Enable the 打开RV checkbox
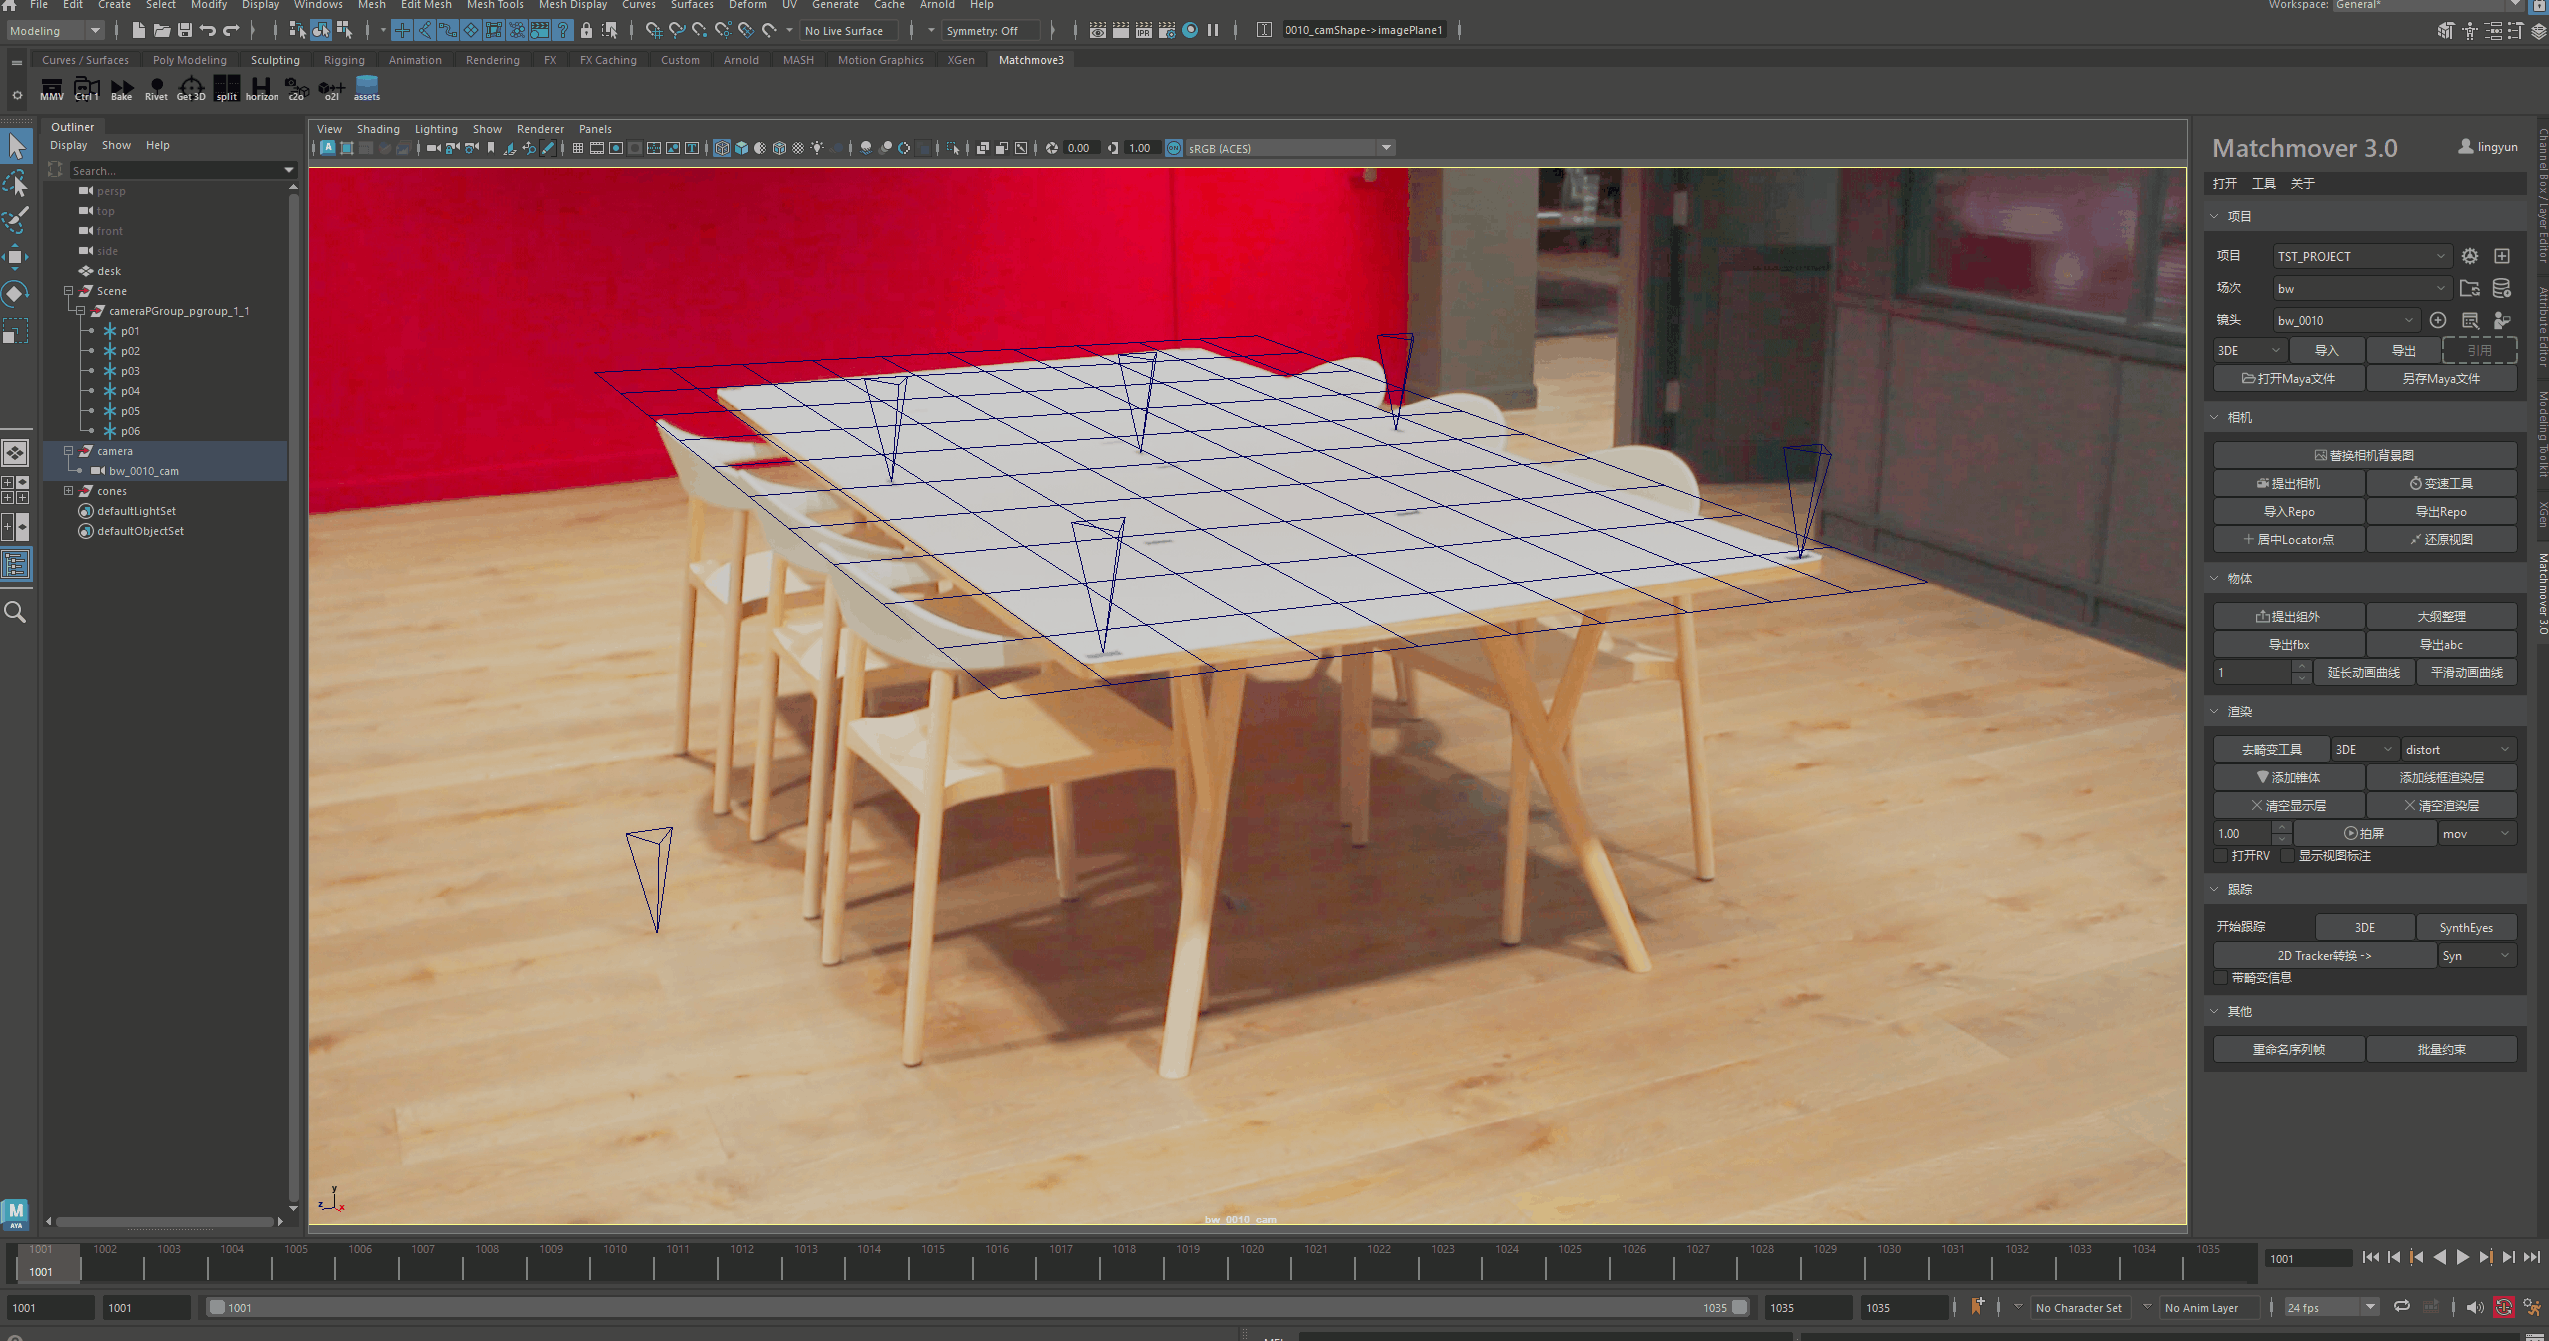 pos(2222,856)
